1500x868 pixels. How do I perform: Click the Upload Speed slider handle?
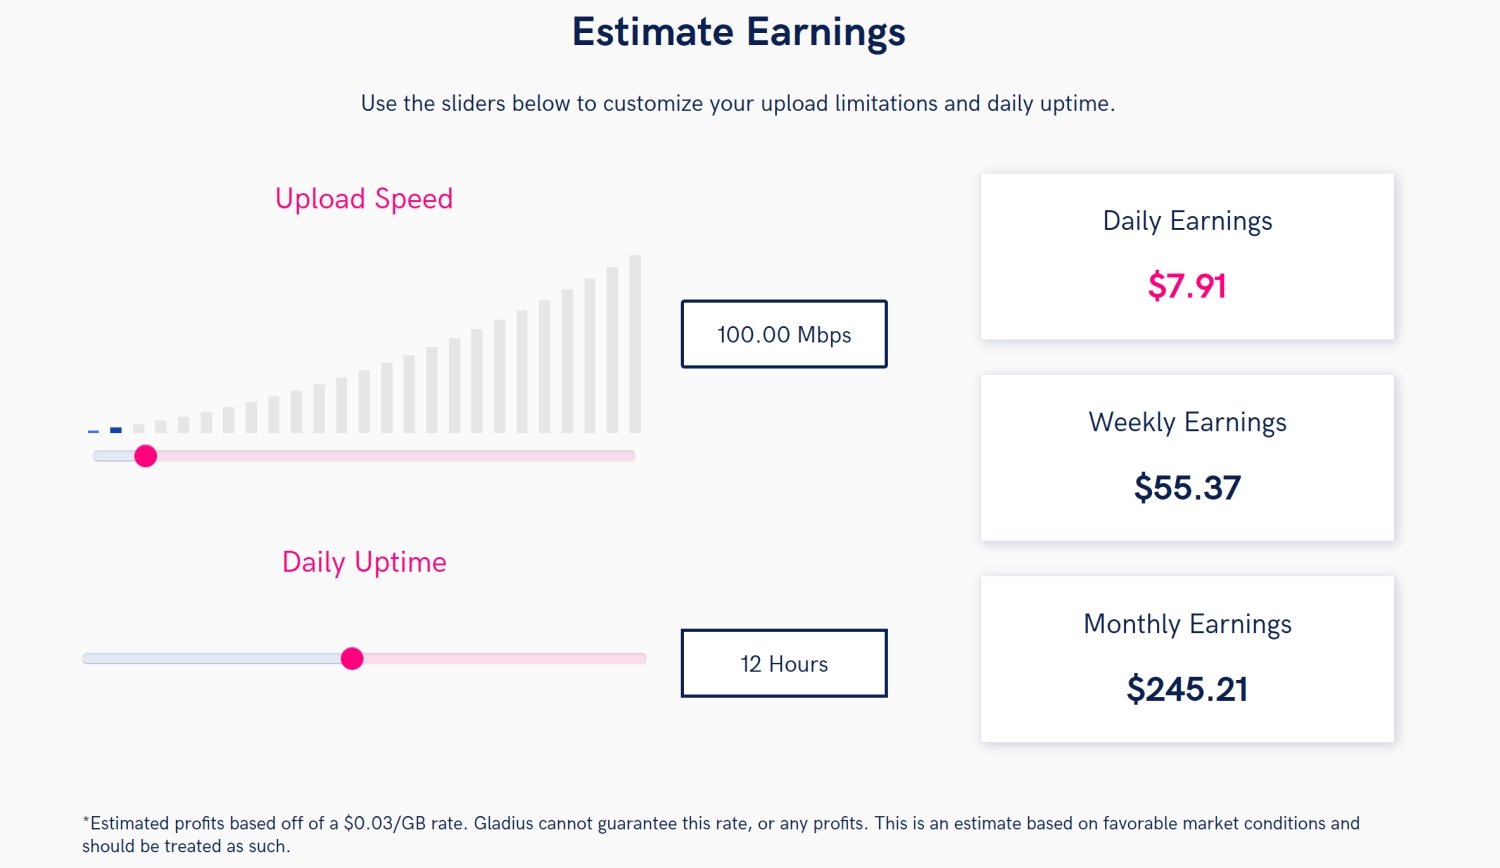(x=146, y=456)
